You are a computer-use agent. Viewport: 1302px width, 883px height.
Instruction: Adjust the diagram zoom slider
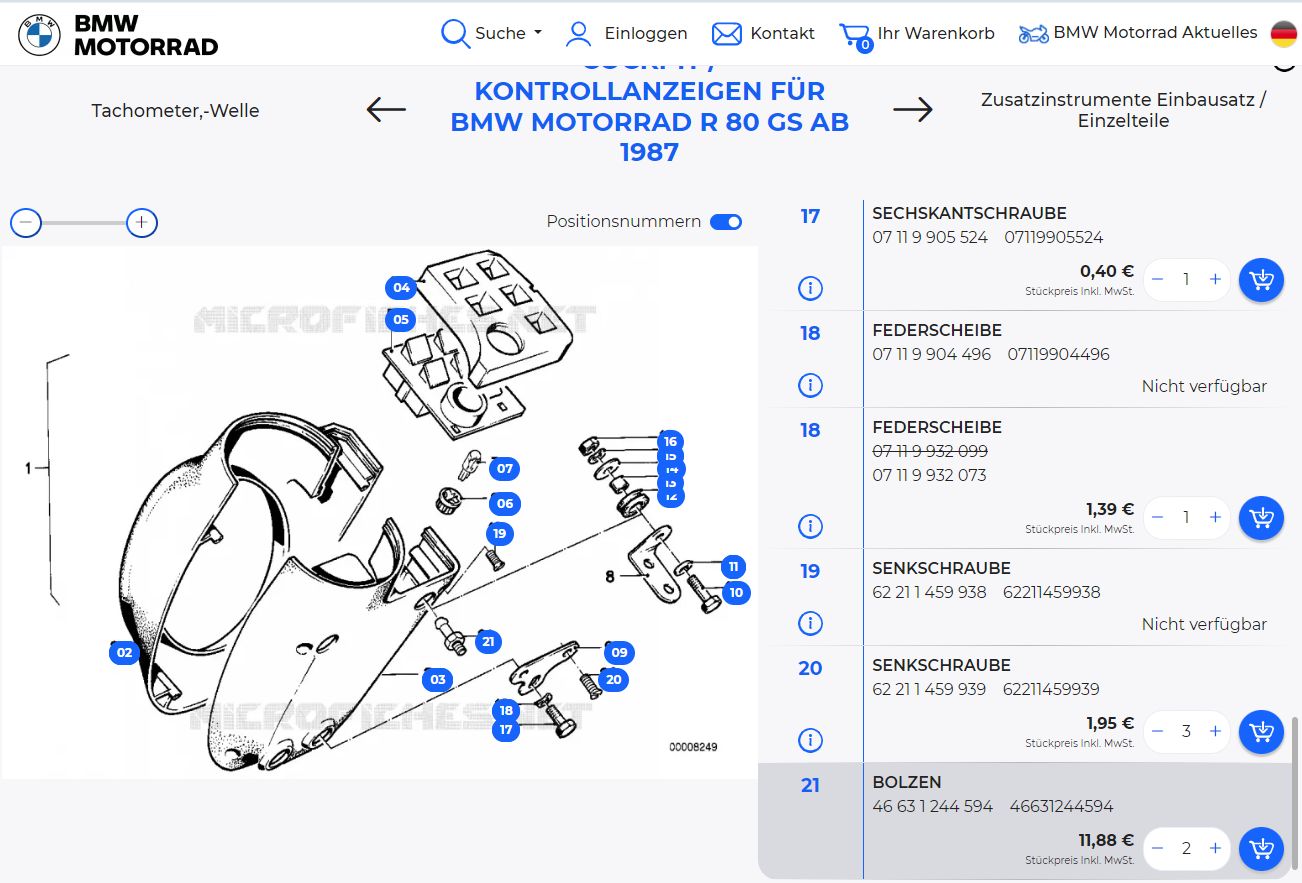(84, 222)
